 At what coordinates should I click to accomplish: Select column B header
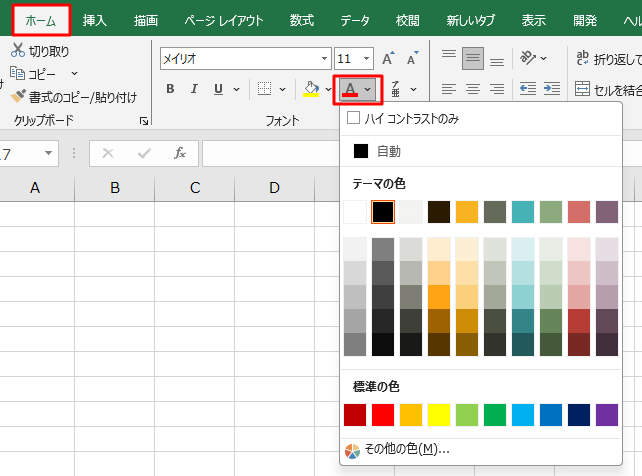pyautogui.click(x=114, y=187)
